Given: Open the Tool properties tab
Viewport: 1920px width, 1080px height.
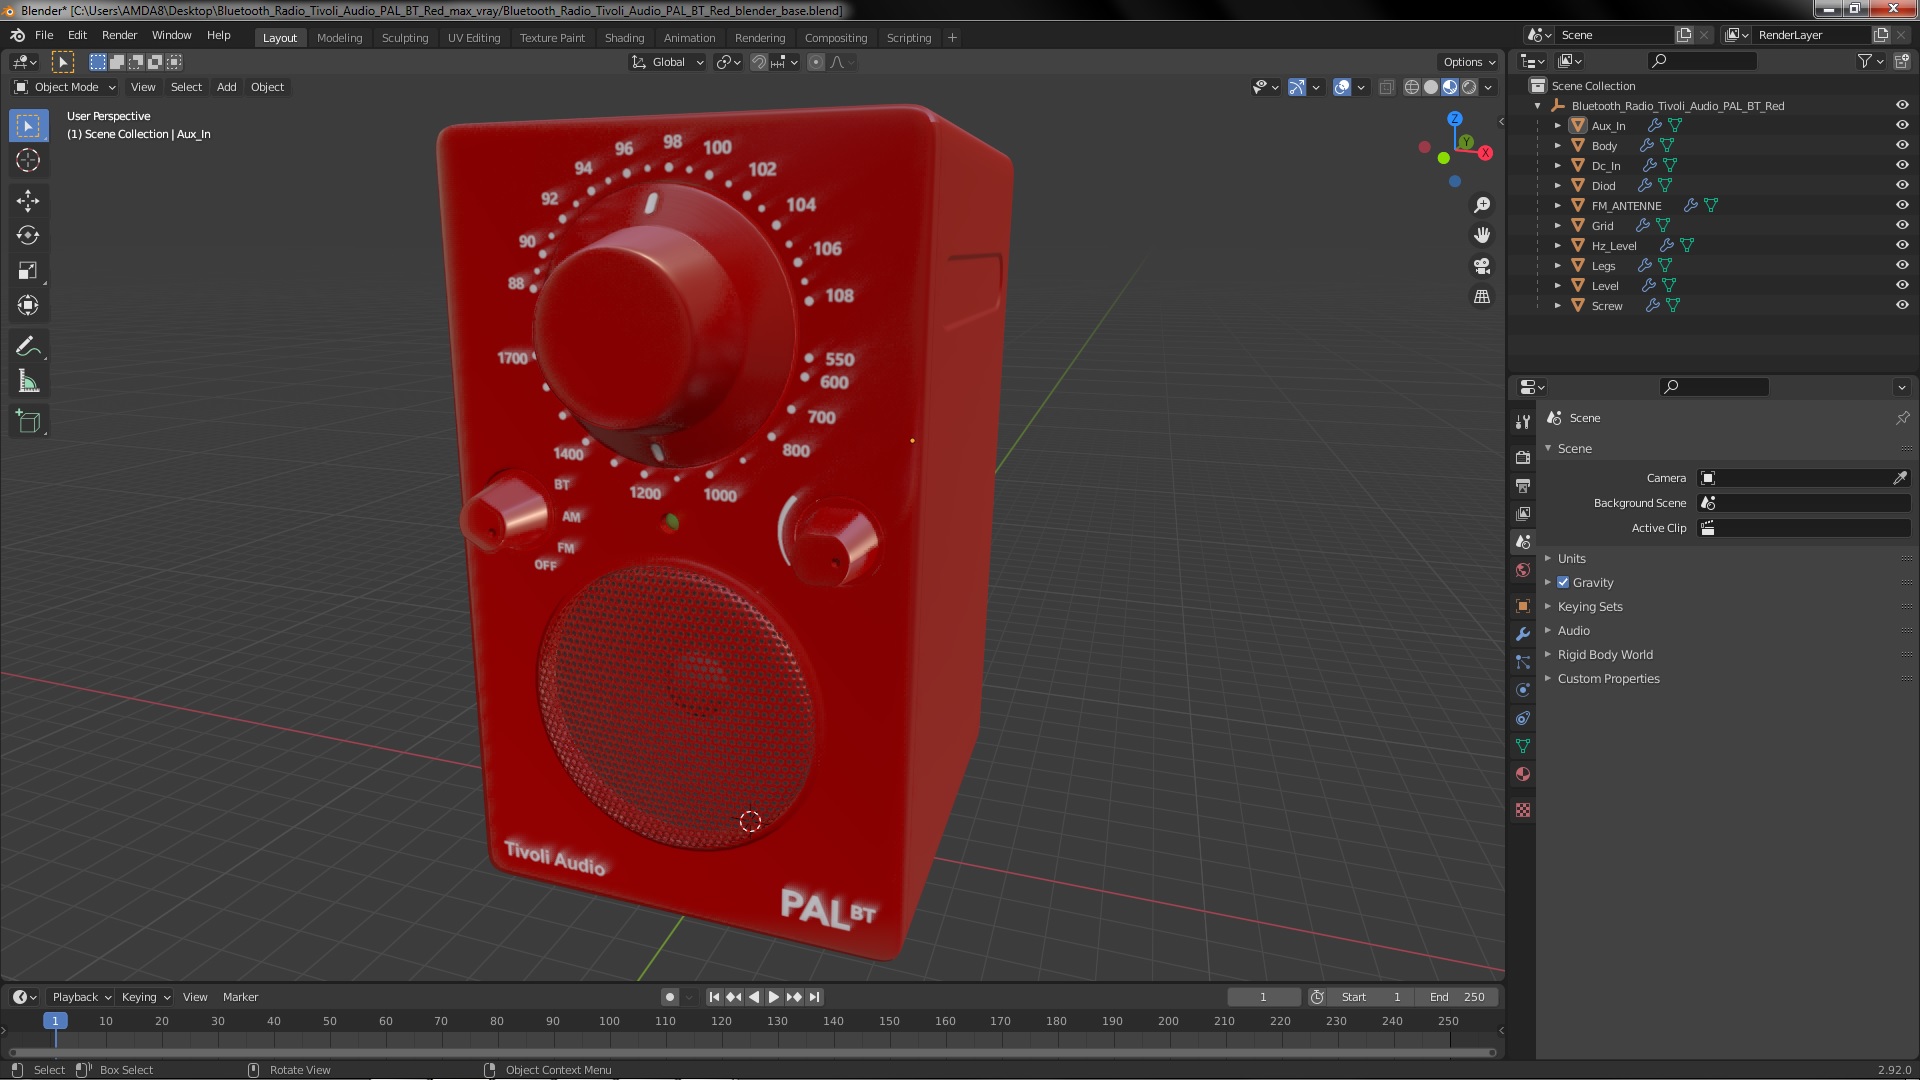Looking at the screenshot, I should pyautogui.click(x=1522, y=422).
